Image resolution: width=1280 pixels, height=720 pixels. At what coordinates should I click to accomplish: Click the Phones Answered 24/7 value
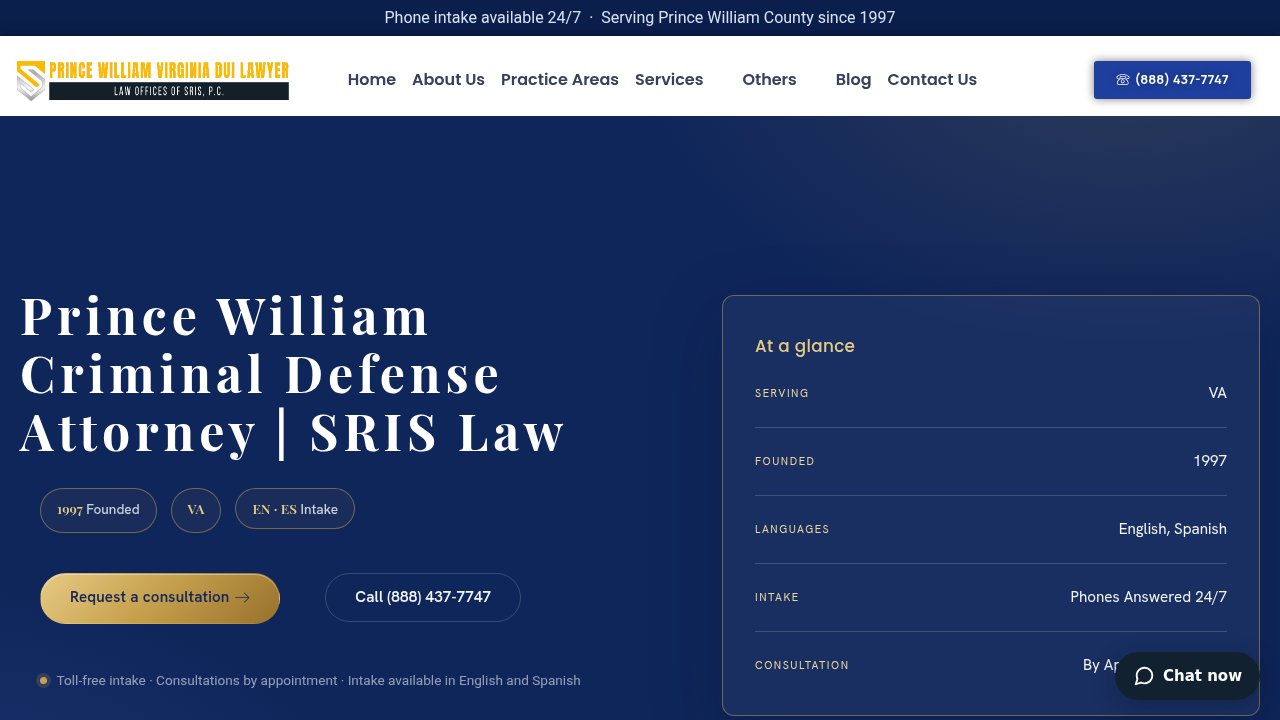1148,597
